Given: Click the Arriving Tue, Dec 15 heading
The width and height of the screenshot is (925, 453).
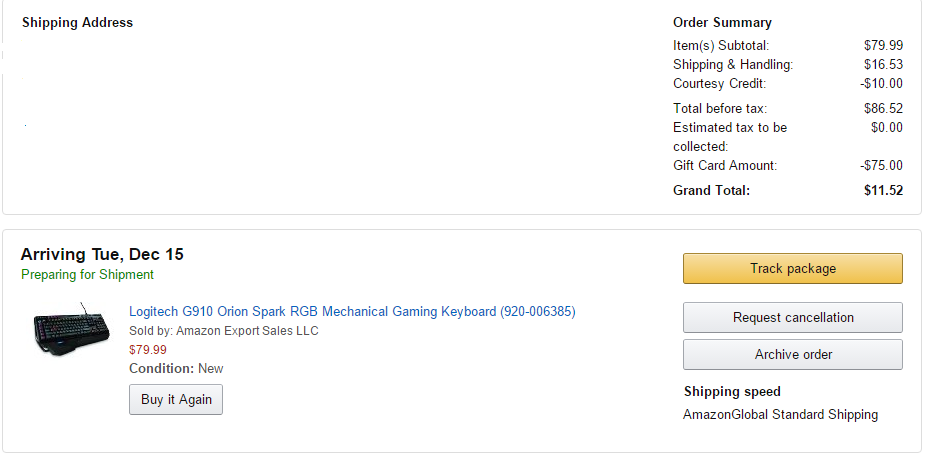Looking at the screenshot, I should [x=102, y=254].
